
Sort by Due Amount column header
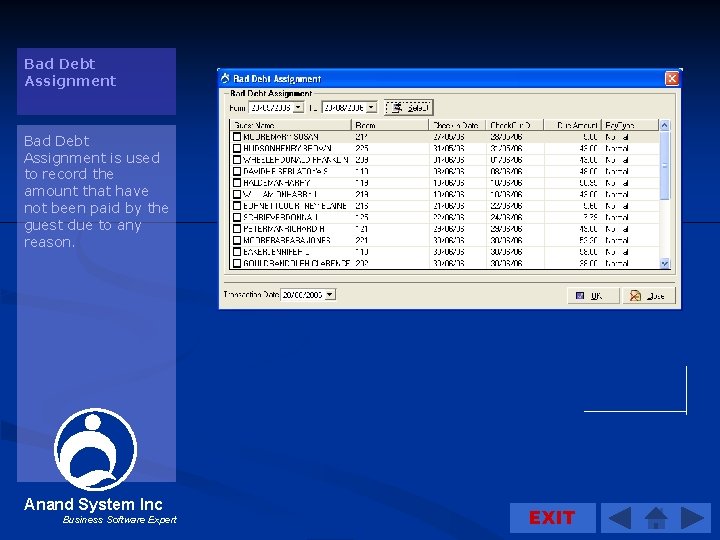pos(573,125)
